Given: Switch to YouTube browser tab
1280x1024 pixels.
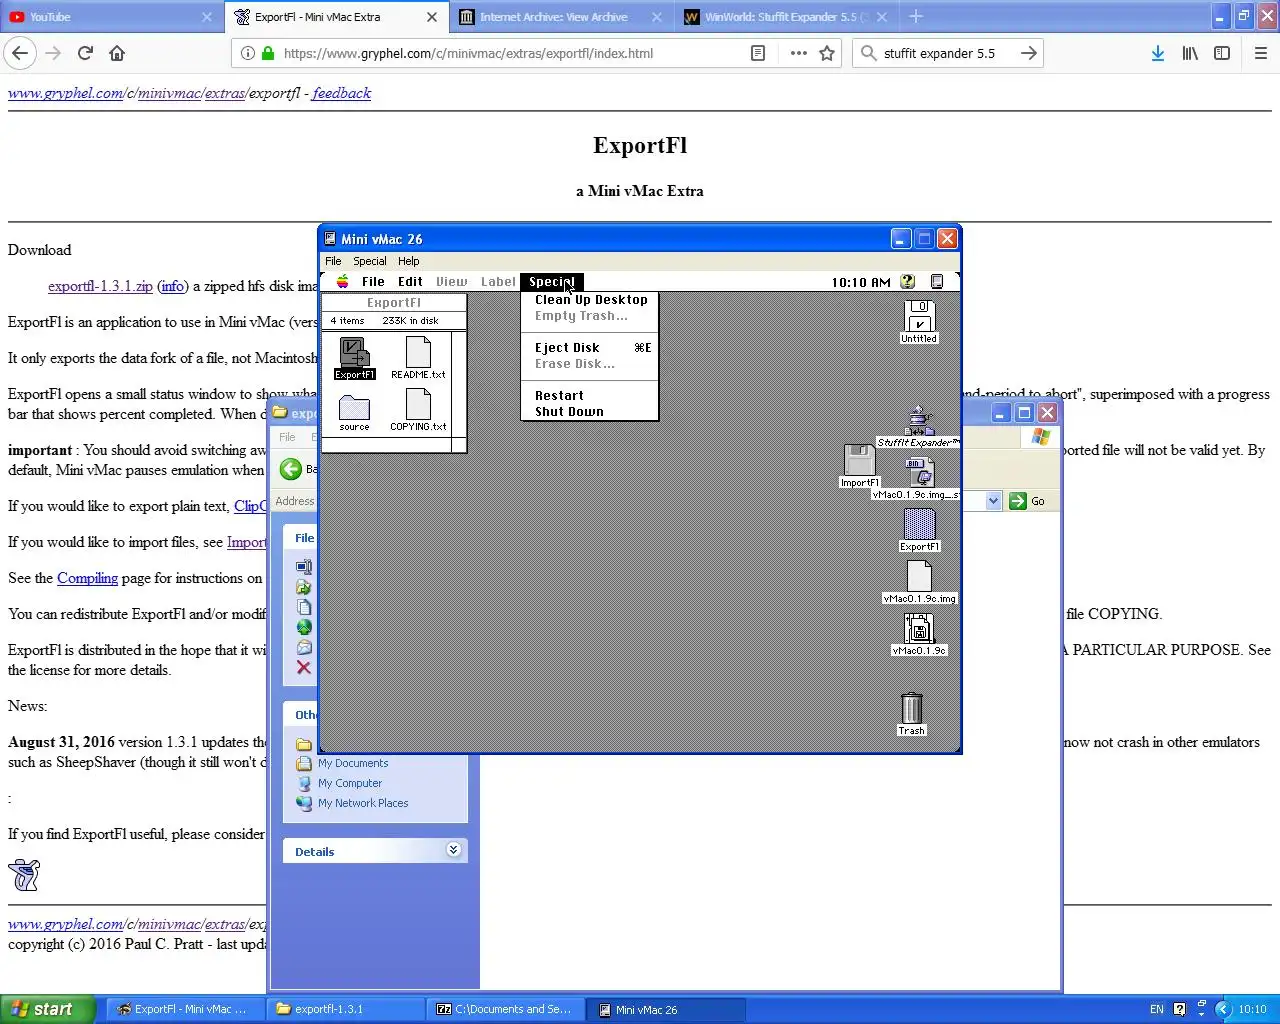Looking at the screenshot, I should (x=111, y=17).
